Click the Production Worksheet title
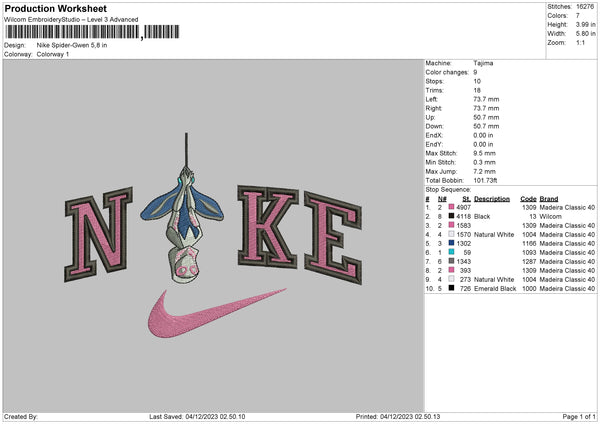The height and width of the screenshot is (424, 600). click(55, 8)
